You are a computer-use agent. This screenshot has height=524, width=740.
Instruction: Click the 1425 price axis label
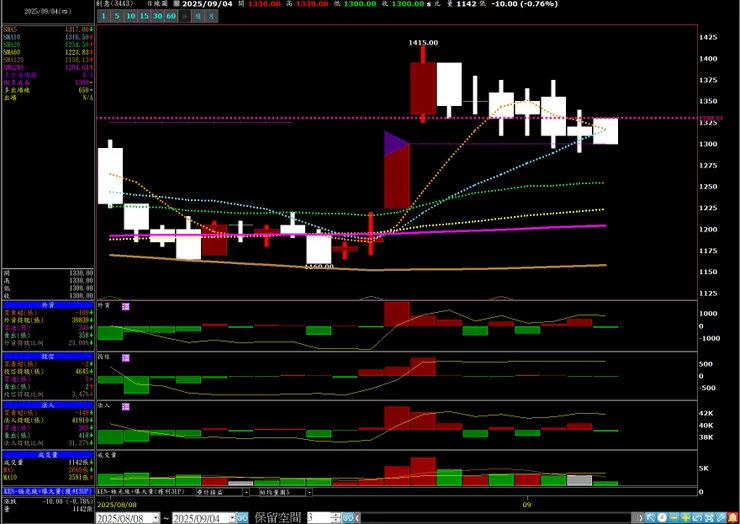click(x=709, y=37)
